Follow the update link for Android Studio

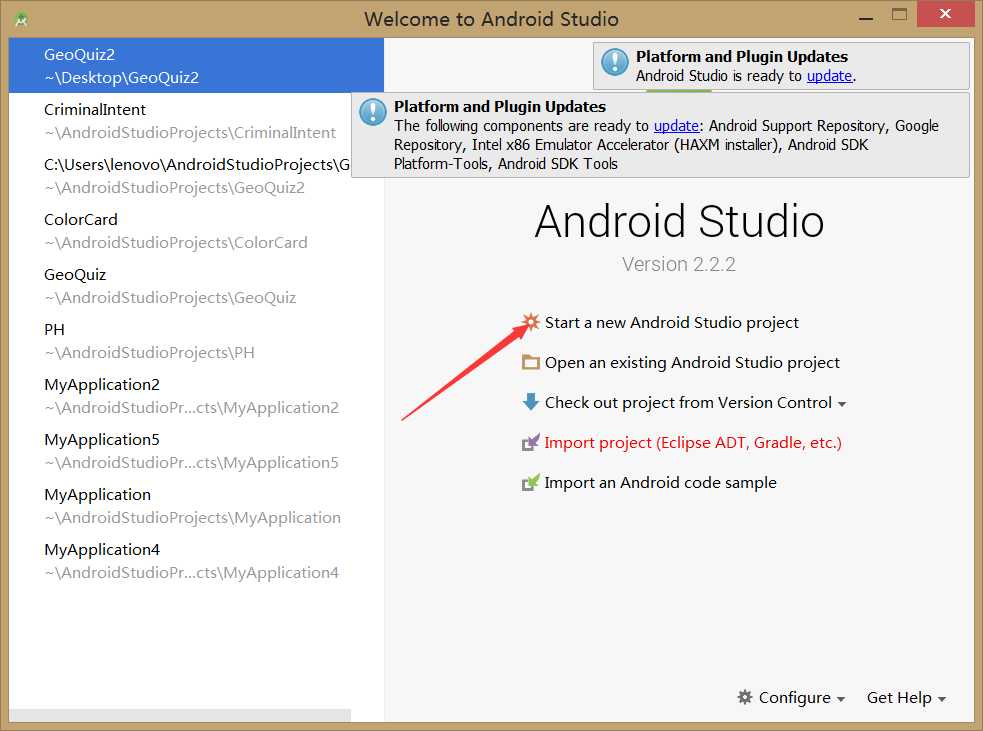click(x=829, y=76)
